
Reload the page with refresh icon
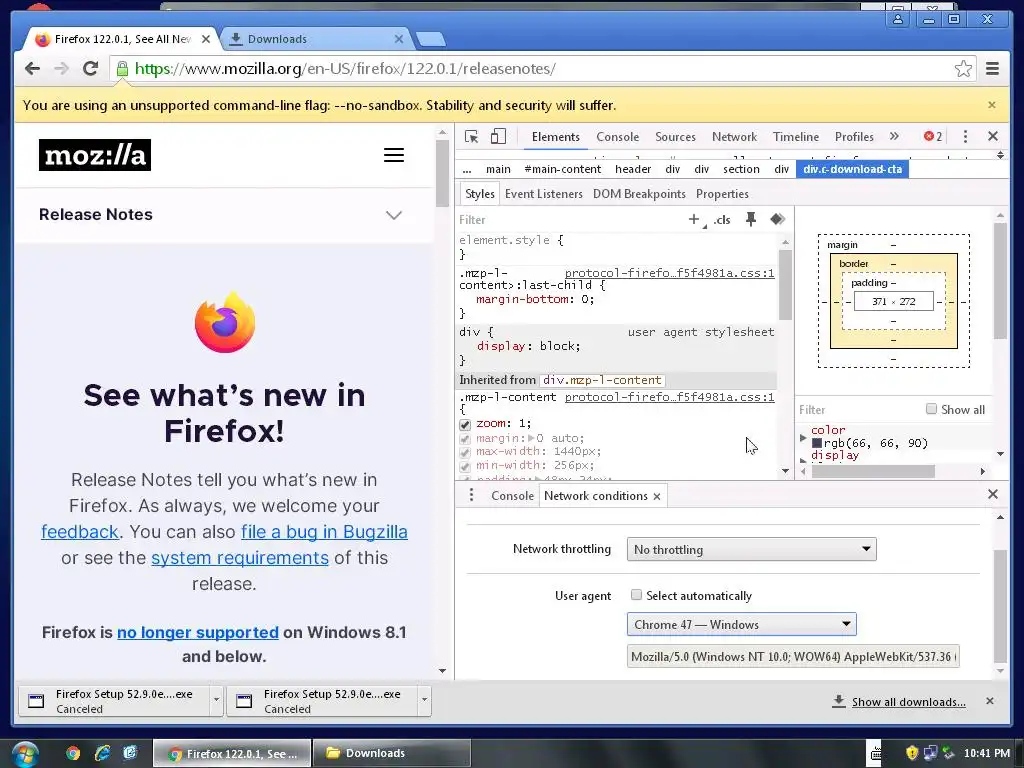(91, 69)
